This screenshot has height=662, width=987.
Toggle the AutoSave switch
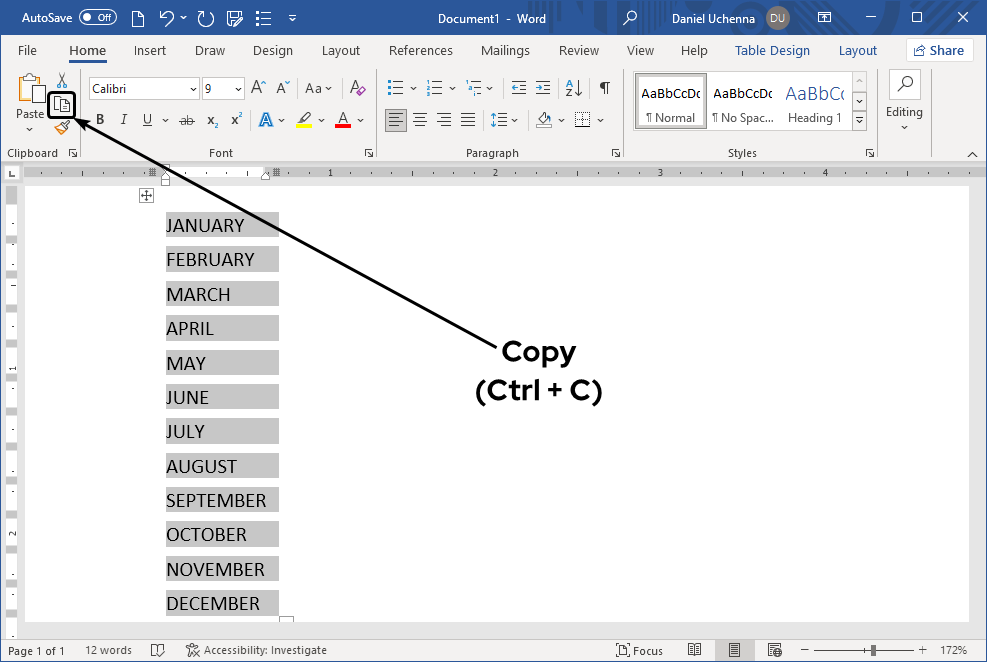click(x=98, y=17)
